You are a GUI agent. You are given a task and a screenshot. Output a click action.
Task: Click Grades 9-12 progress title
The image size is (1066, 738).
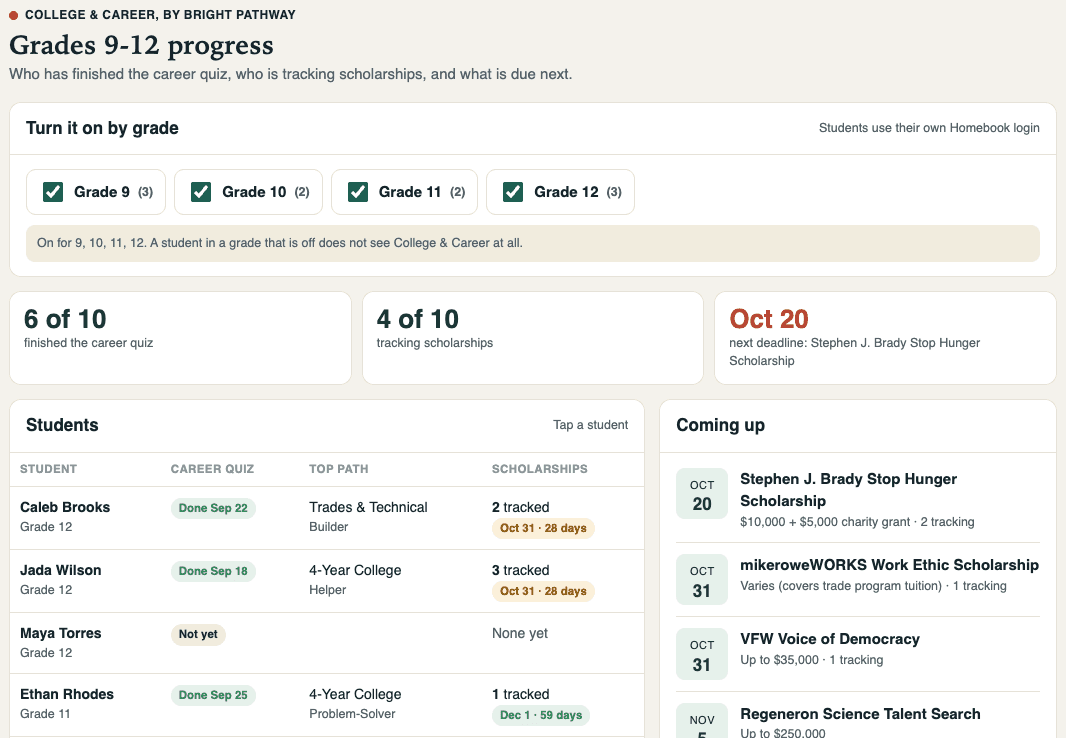141,46
